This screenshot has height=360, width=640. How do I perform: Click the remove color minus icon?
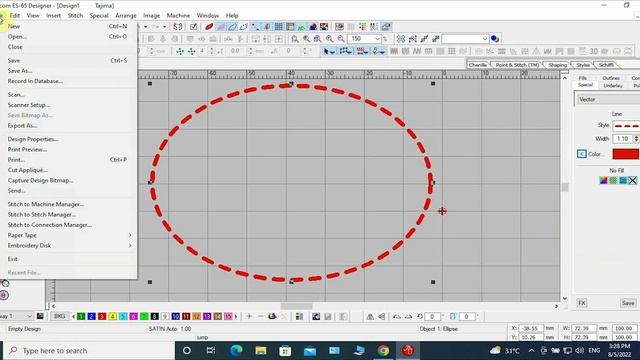pos(260,316)
